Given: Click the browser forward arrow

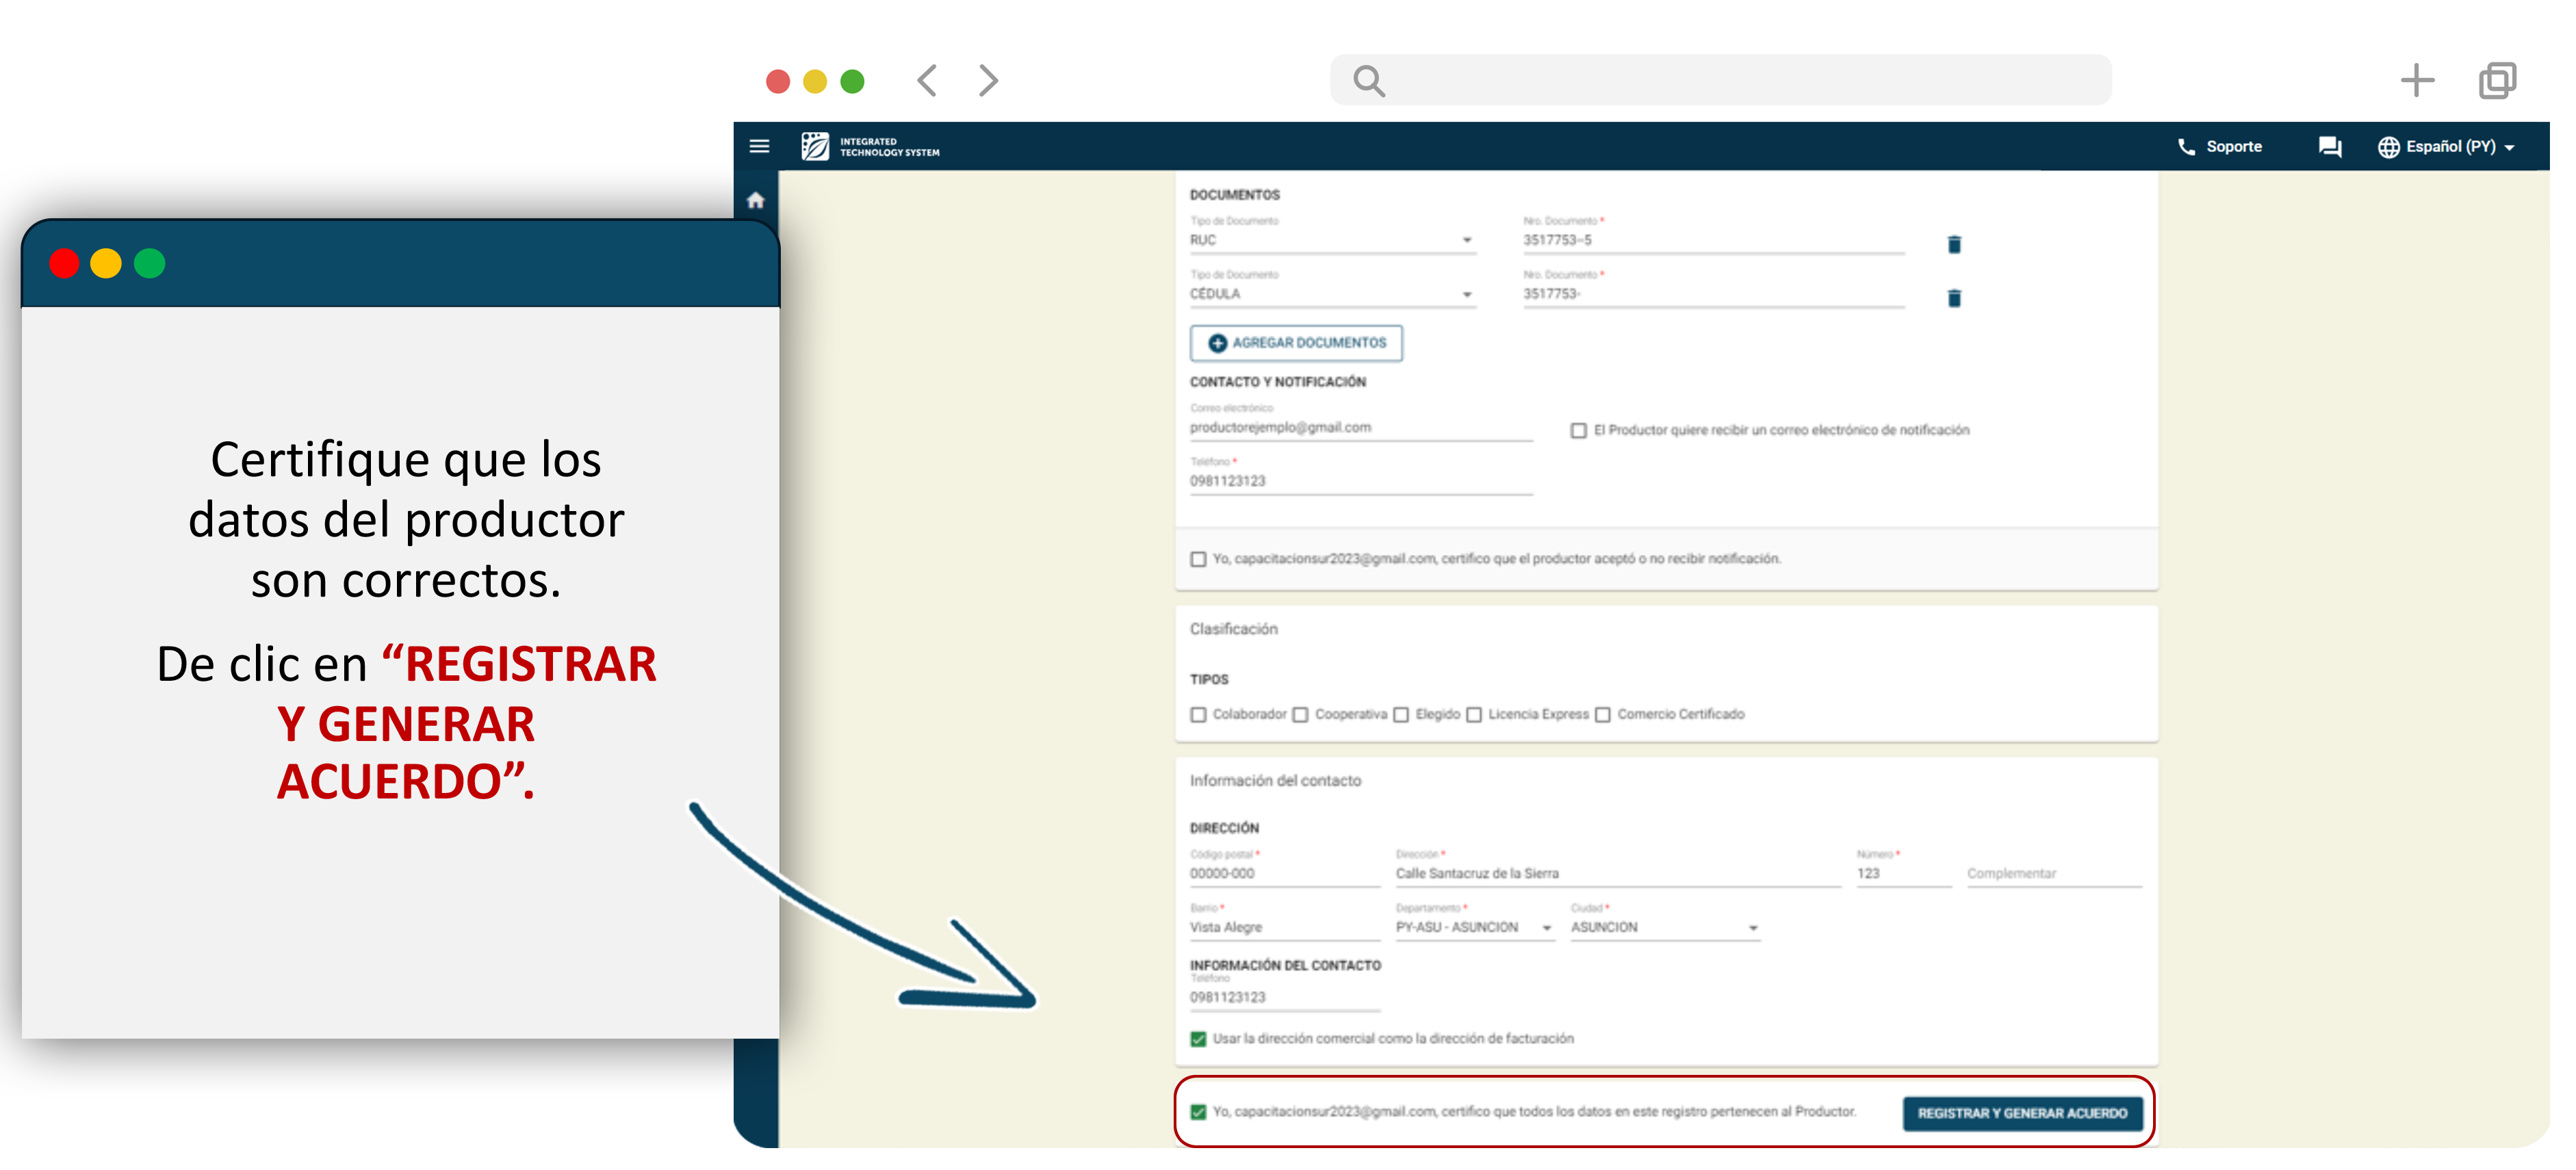Looking at the screenshot, I should (x=988, y=80).
